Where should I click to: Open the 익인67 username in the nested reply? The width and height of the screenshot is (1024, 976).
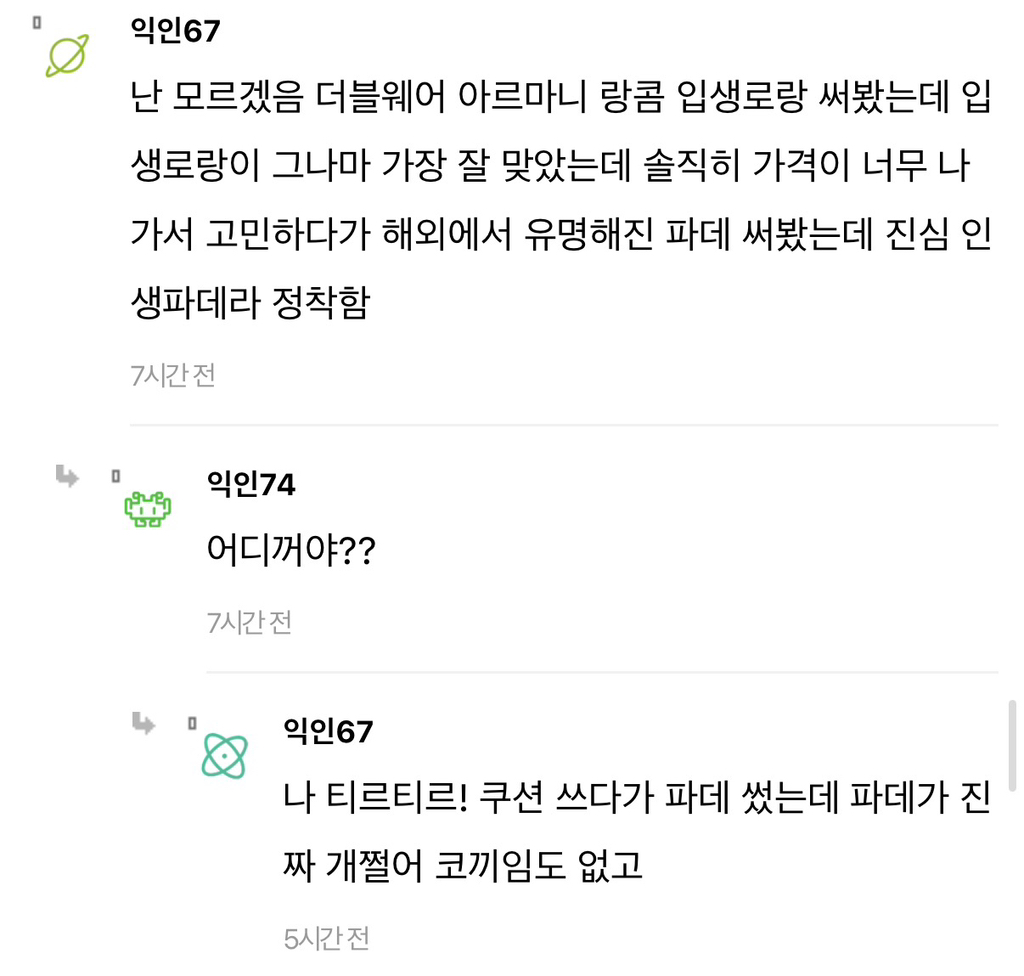328,732
